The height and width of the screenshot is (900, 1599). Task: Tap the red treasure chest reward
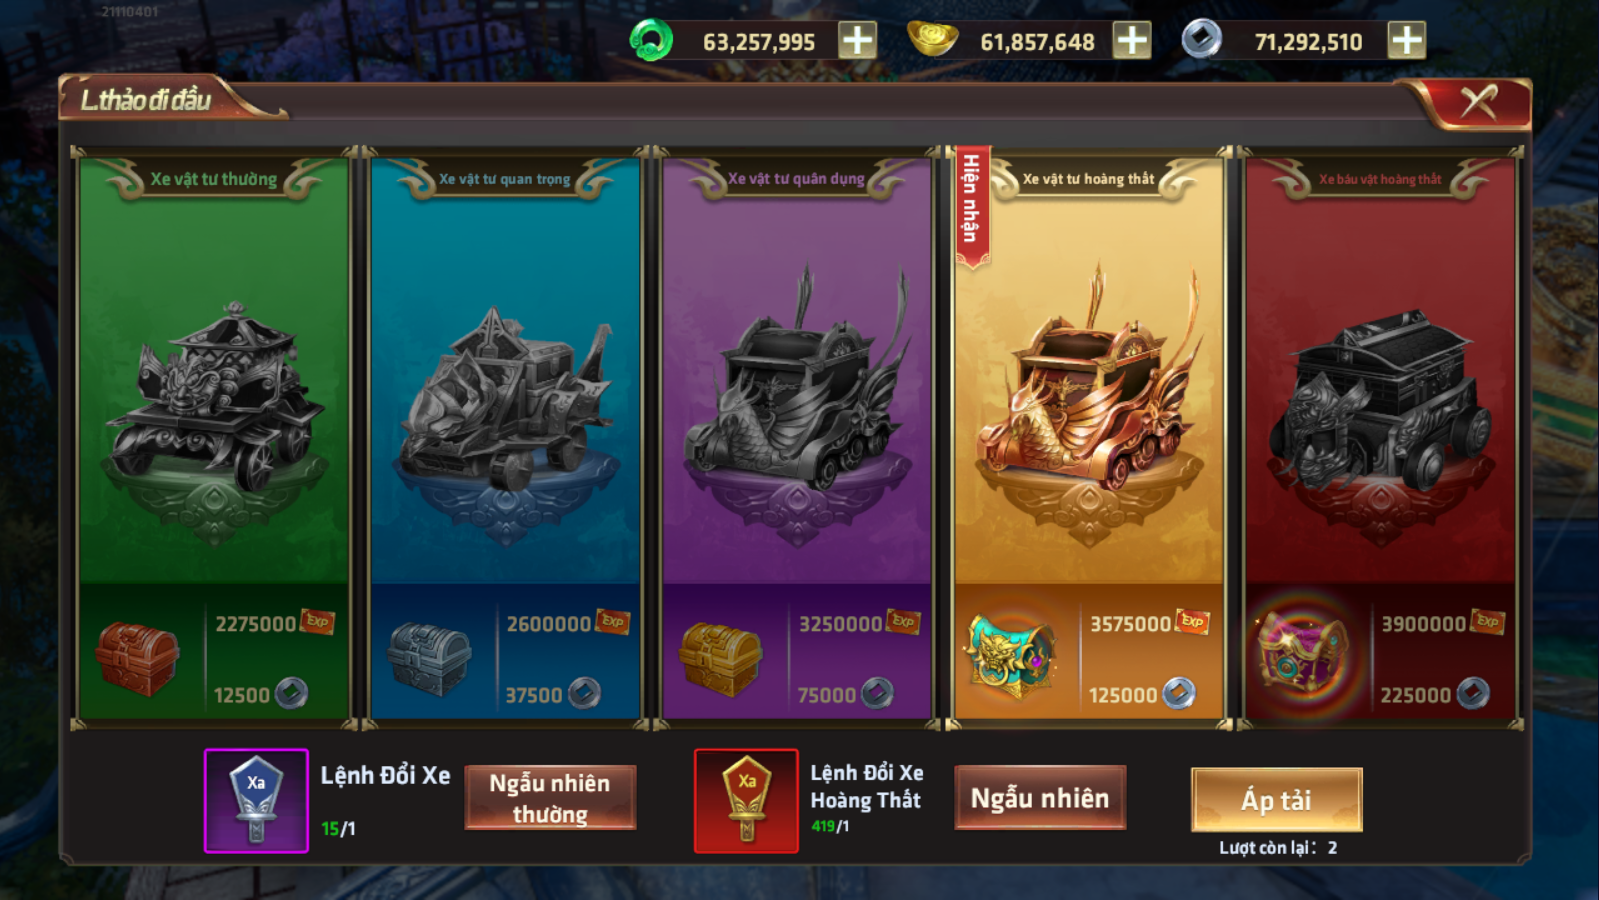click(x=137, y=659)
